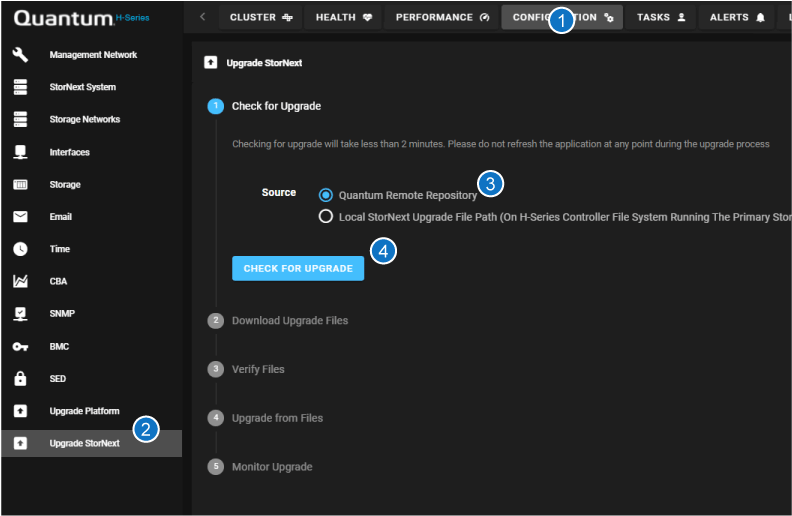Click the SED padlock icon
The image size is (792, 516).
(x=19, y=379)
